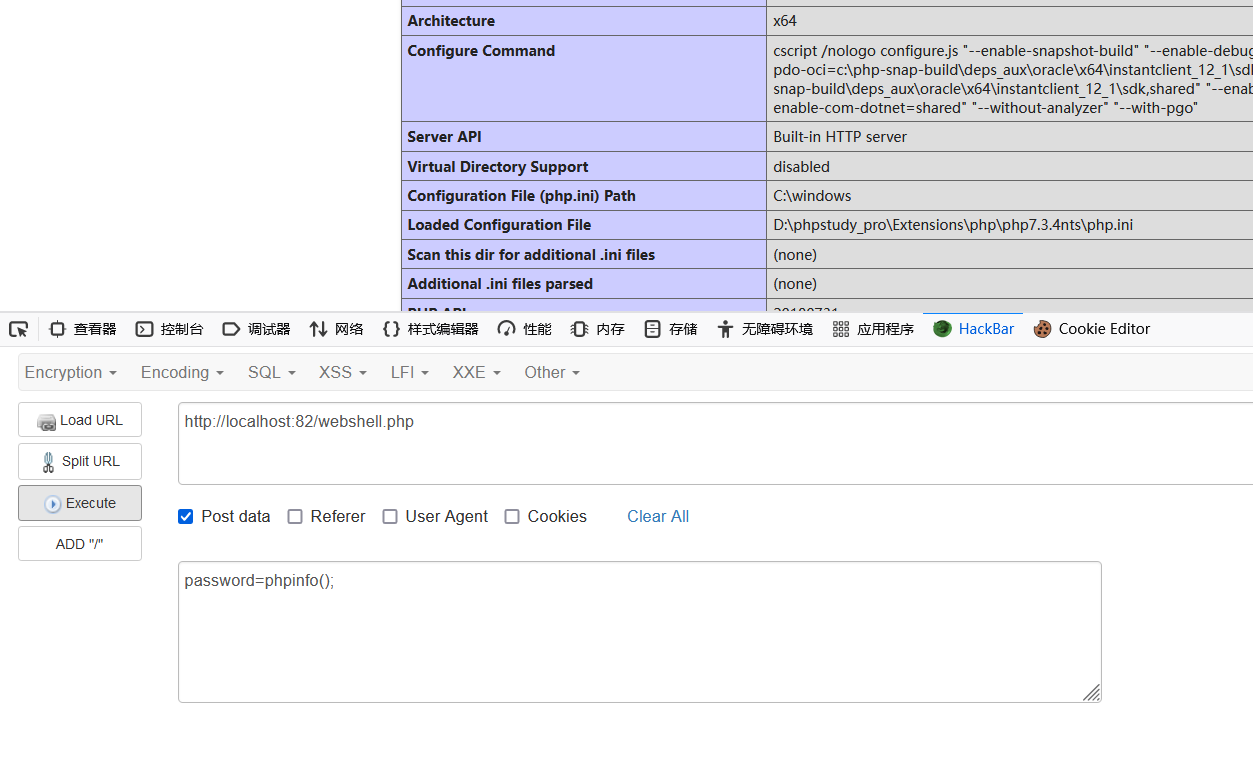Uncheck the Post data checkbox
This screenshot has width=1253, height=761.
(x=185, y=517)
